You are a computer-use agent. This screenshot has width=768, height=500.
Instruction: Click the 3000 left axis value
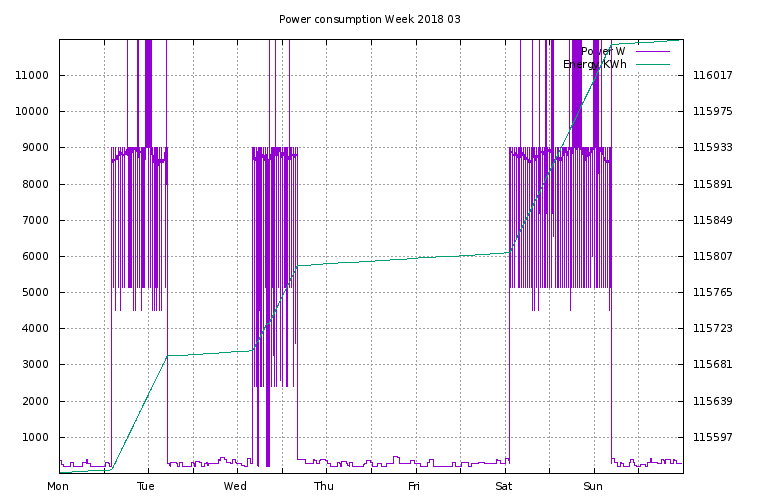(x=35, y=365)
